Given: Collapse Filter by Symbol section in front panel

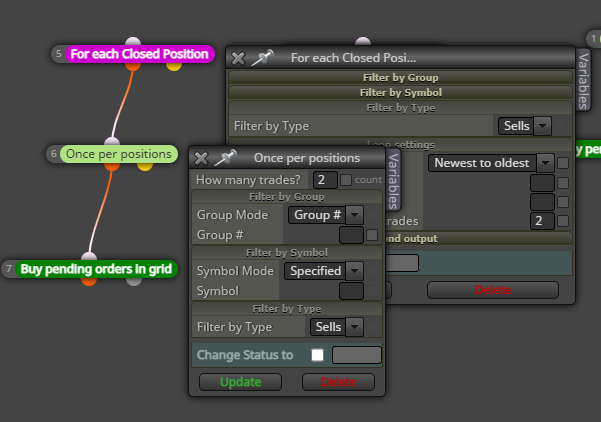Looking at the screenshot, I should pos(287,253).
